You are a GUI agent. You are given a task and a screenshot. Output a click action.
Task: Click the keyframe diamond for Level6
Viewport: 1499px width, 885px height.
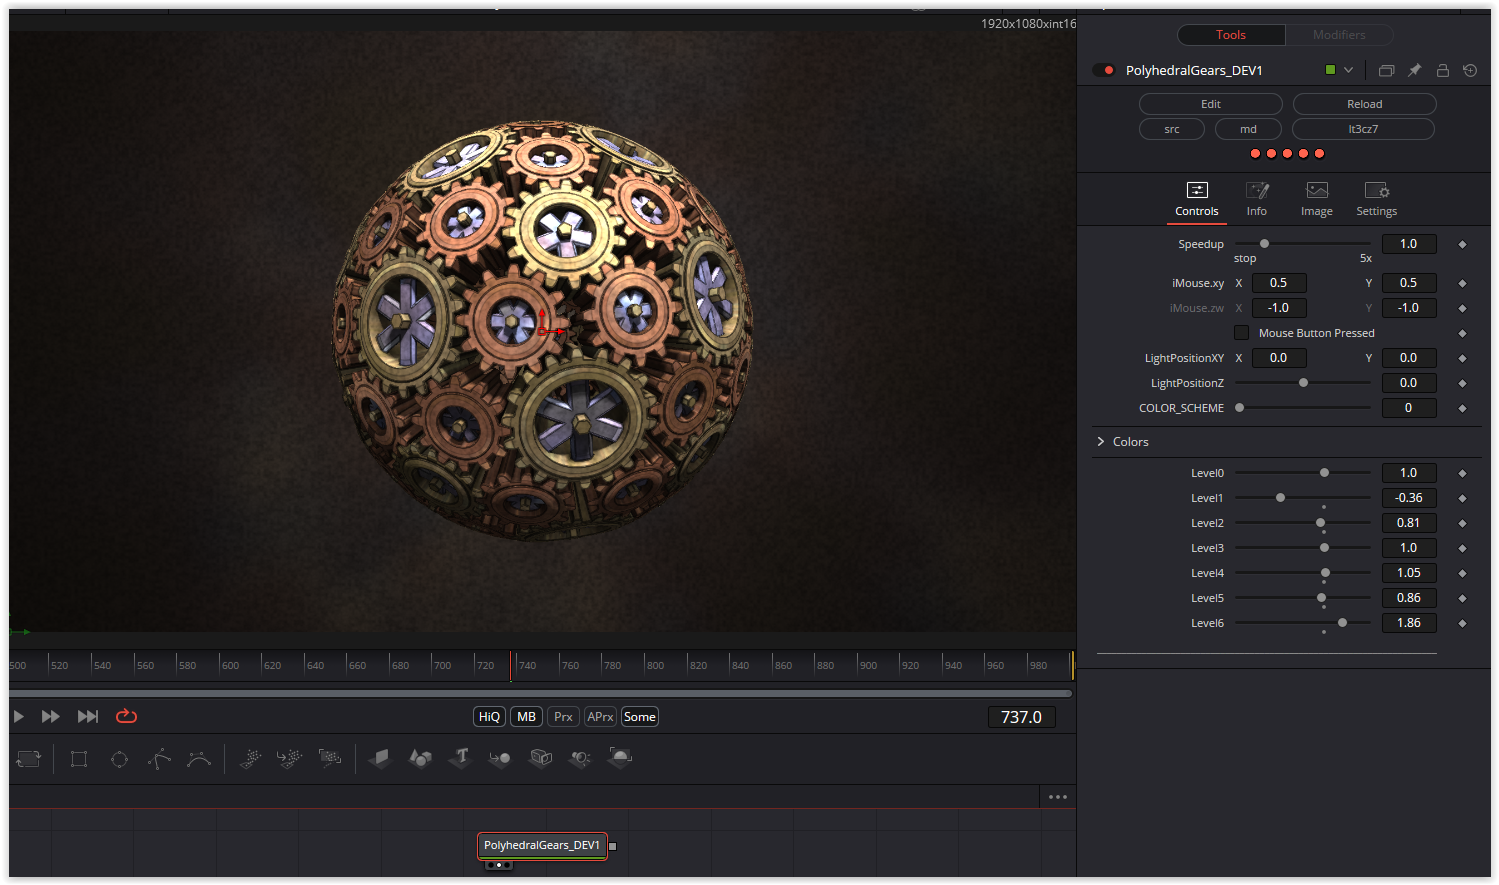tap(1462, 623)
